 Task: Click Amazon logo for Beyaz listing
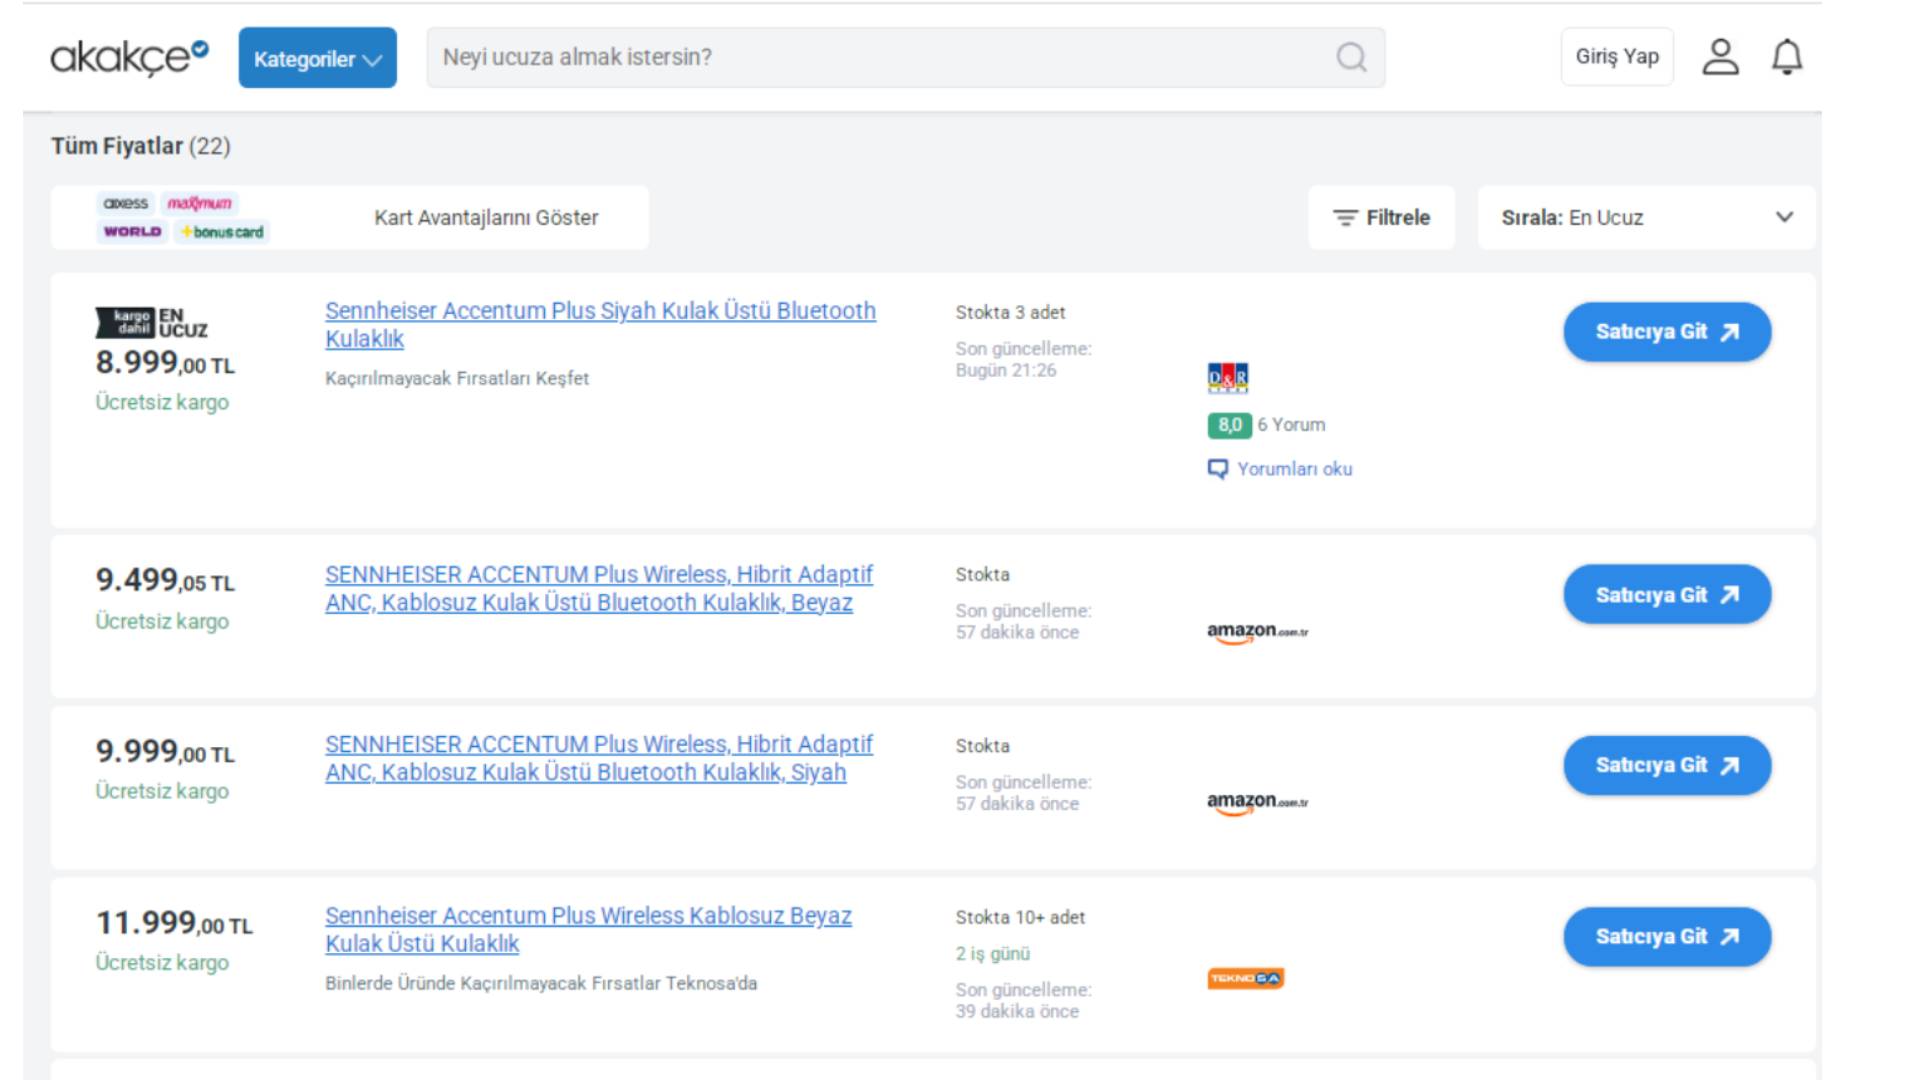pyautogui.click(x=1257, y=631)
